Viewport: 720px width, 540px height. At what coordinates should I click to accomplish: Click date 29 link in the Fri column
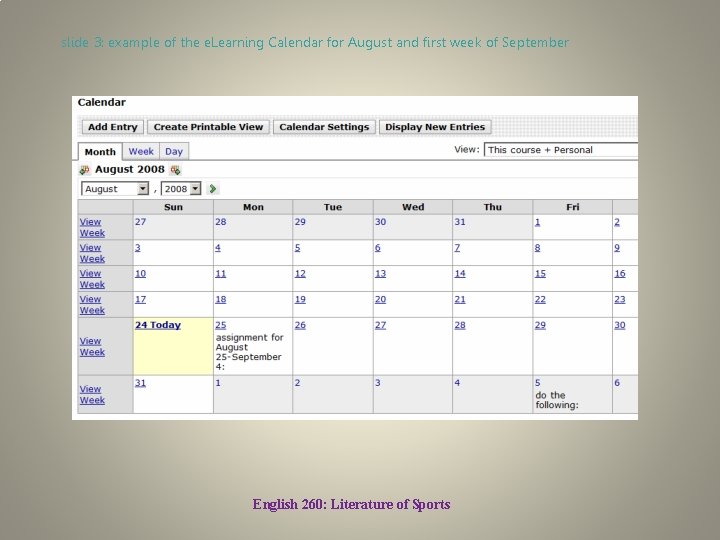[x=540, y=325]
